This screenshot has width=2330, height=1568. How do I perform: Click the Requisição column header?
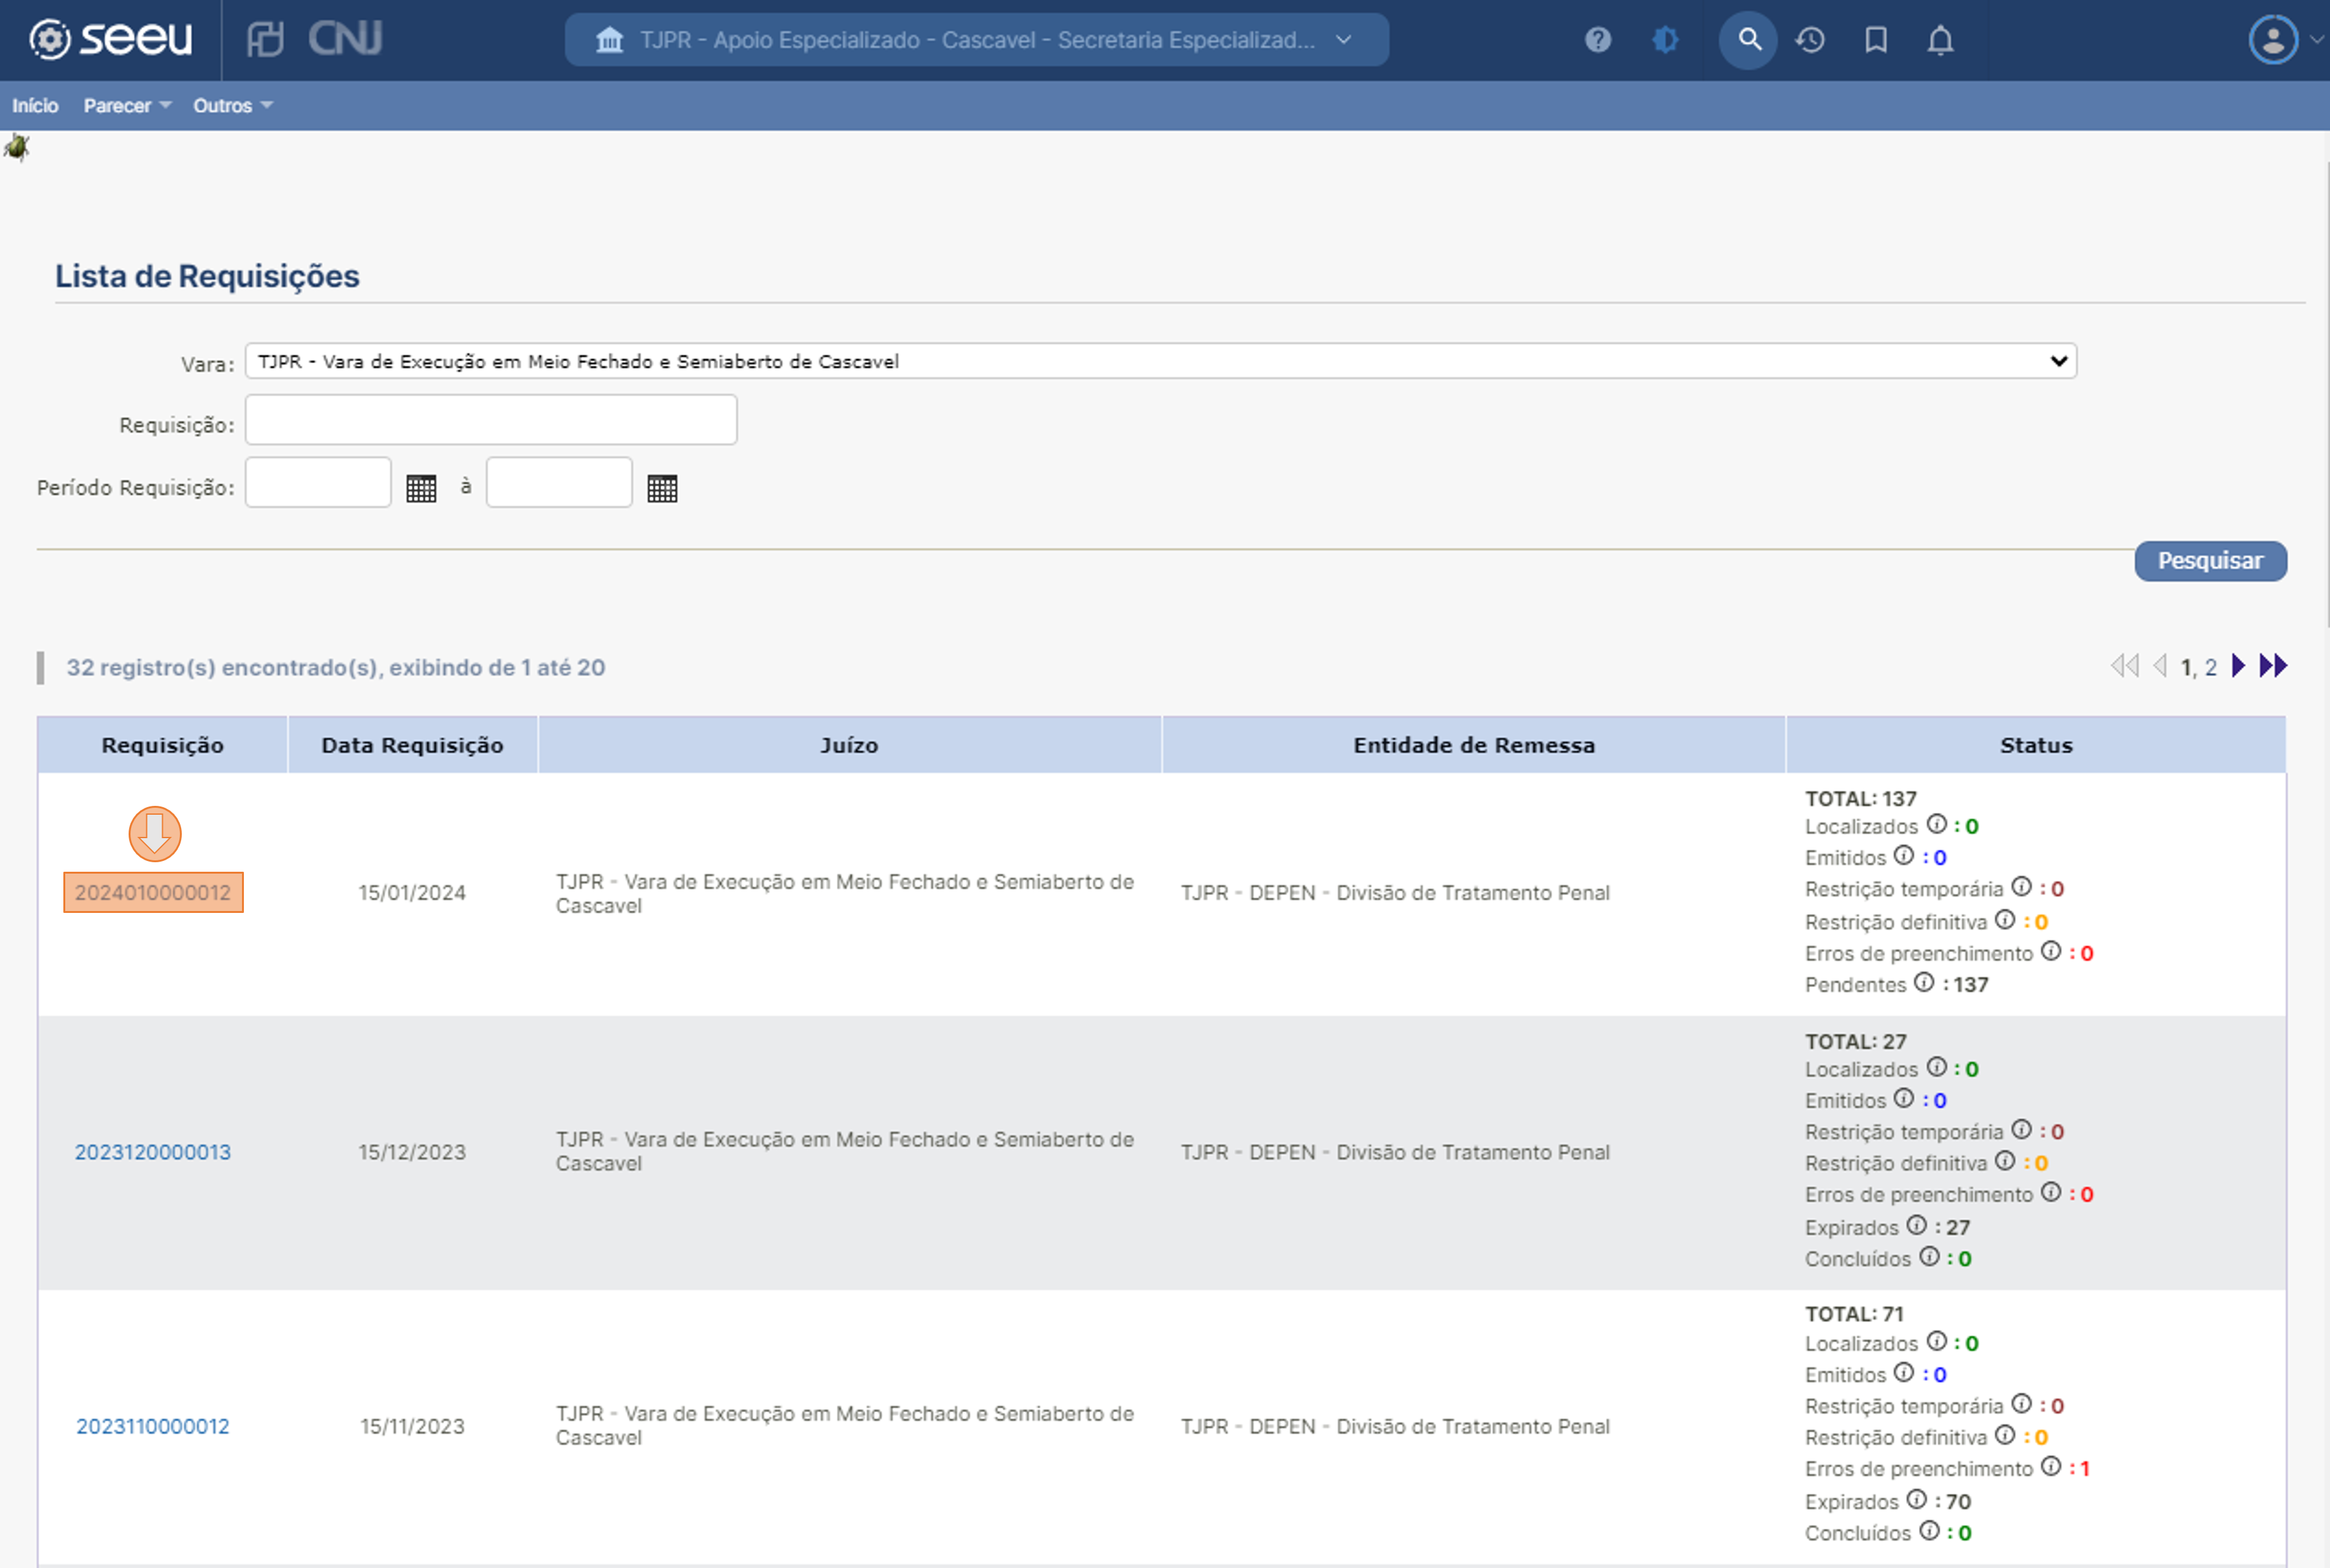(x=163, y=745)
